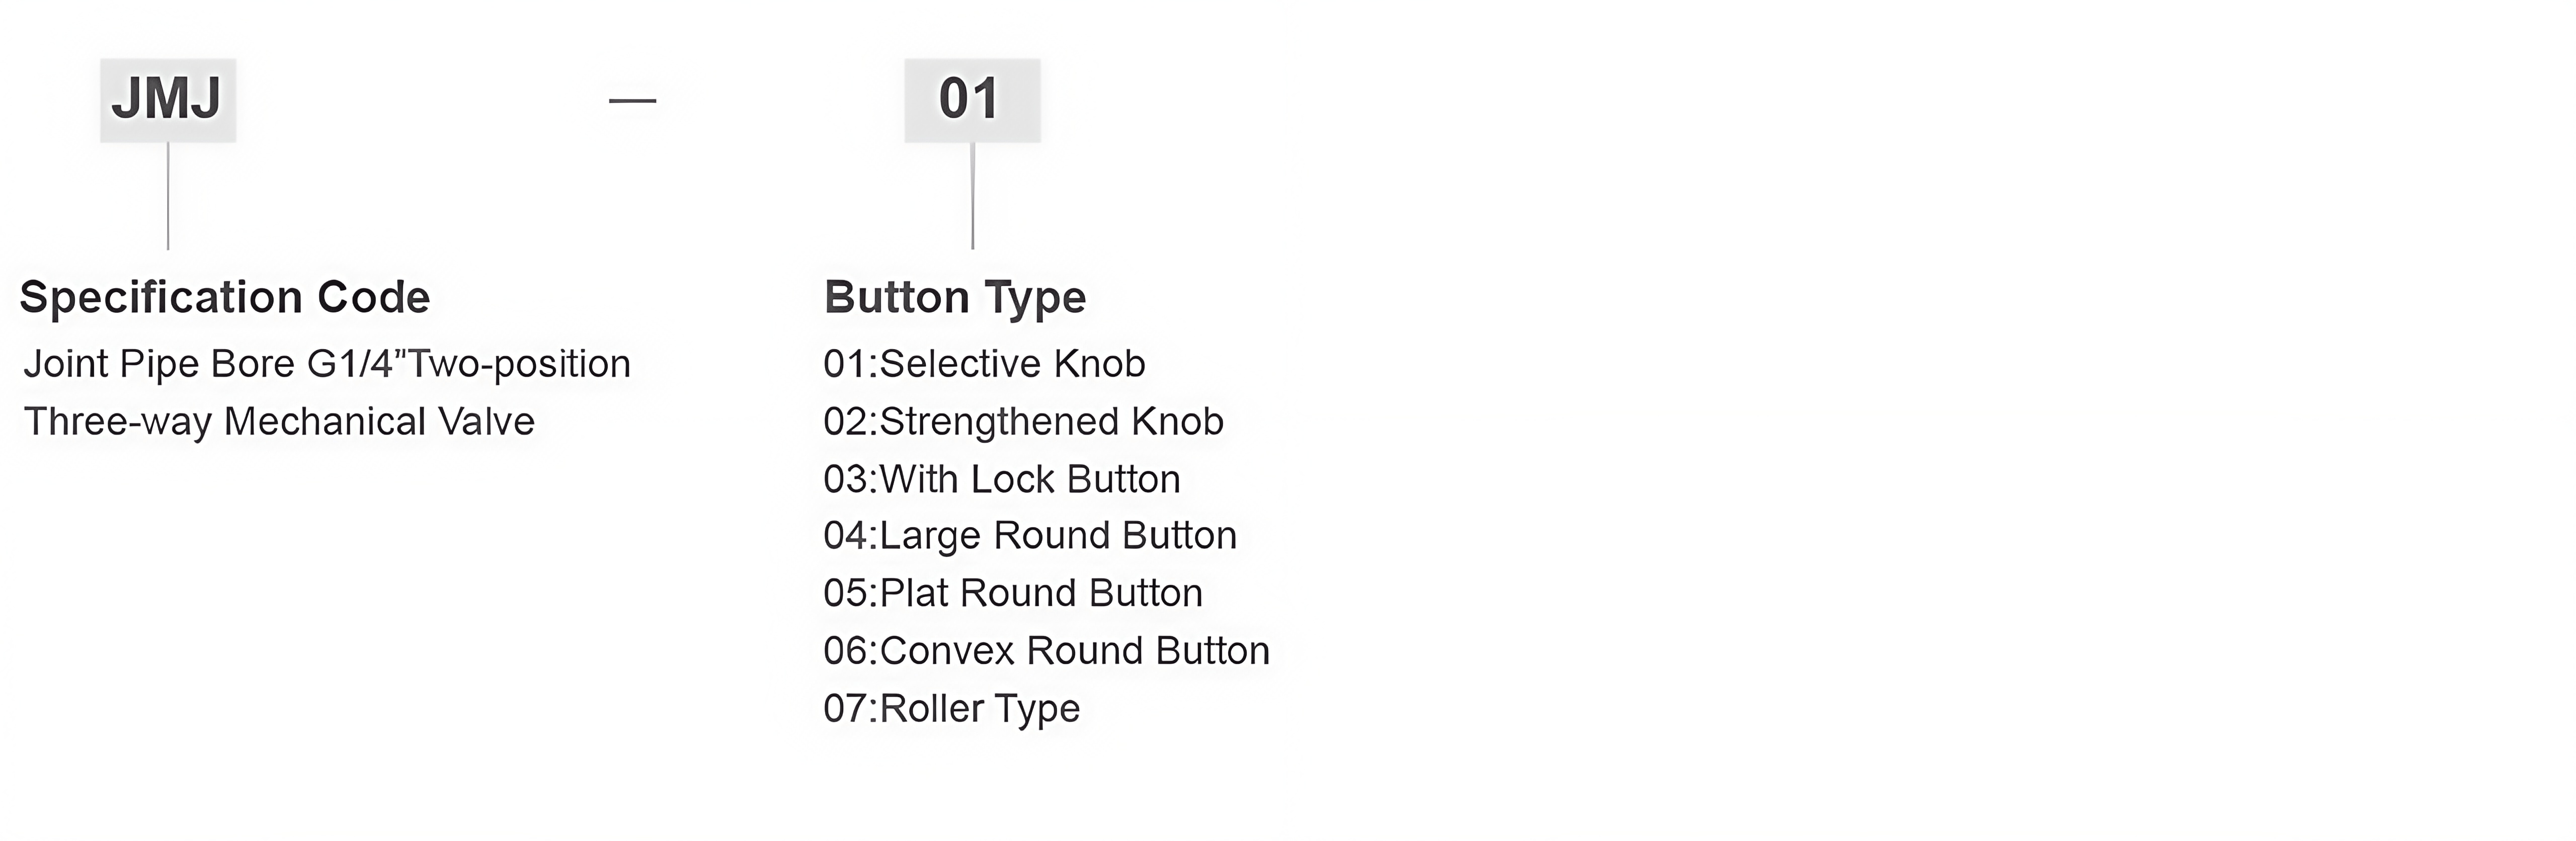The width and height of the screenshot is (2576, 841).
Task: Pick the 06:Convex Round Button line
Action: (x=1046, y=651)
